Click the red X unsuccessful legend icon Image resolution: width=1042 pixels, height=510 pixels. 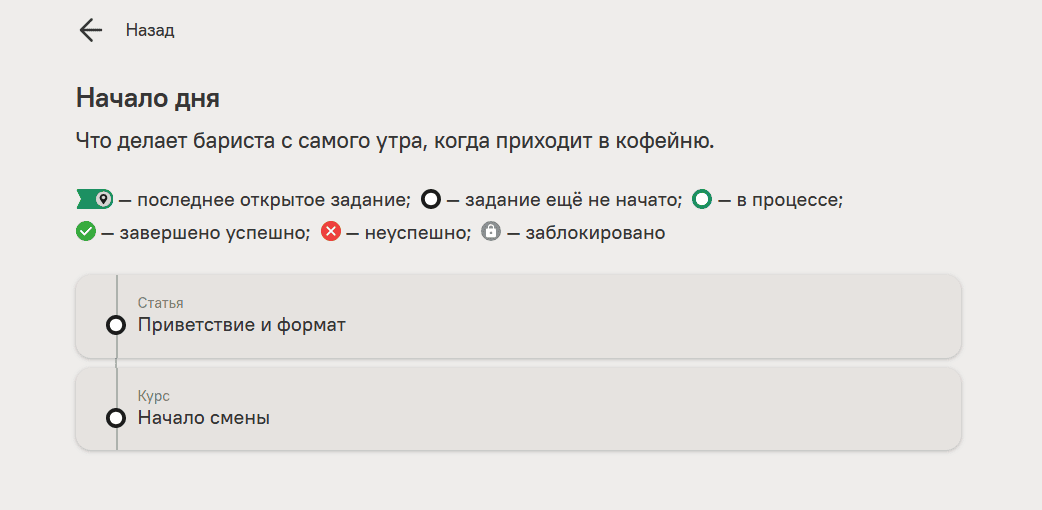click(x=331, y=232)
